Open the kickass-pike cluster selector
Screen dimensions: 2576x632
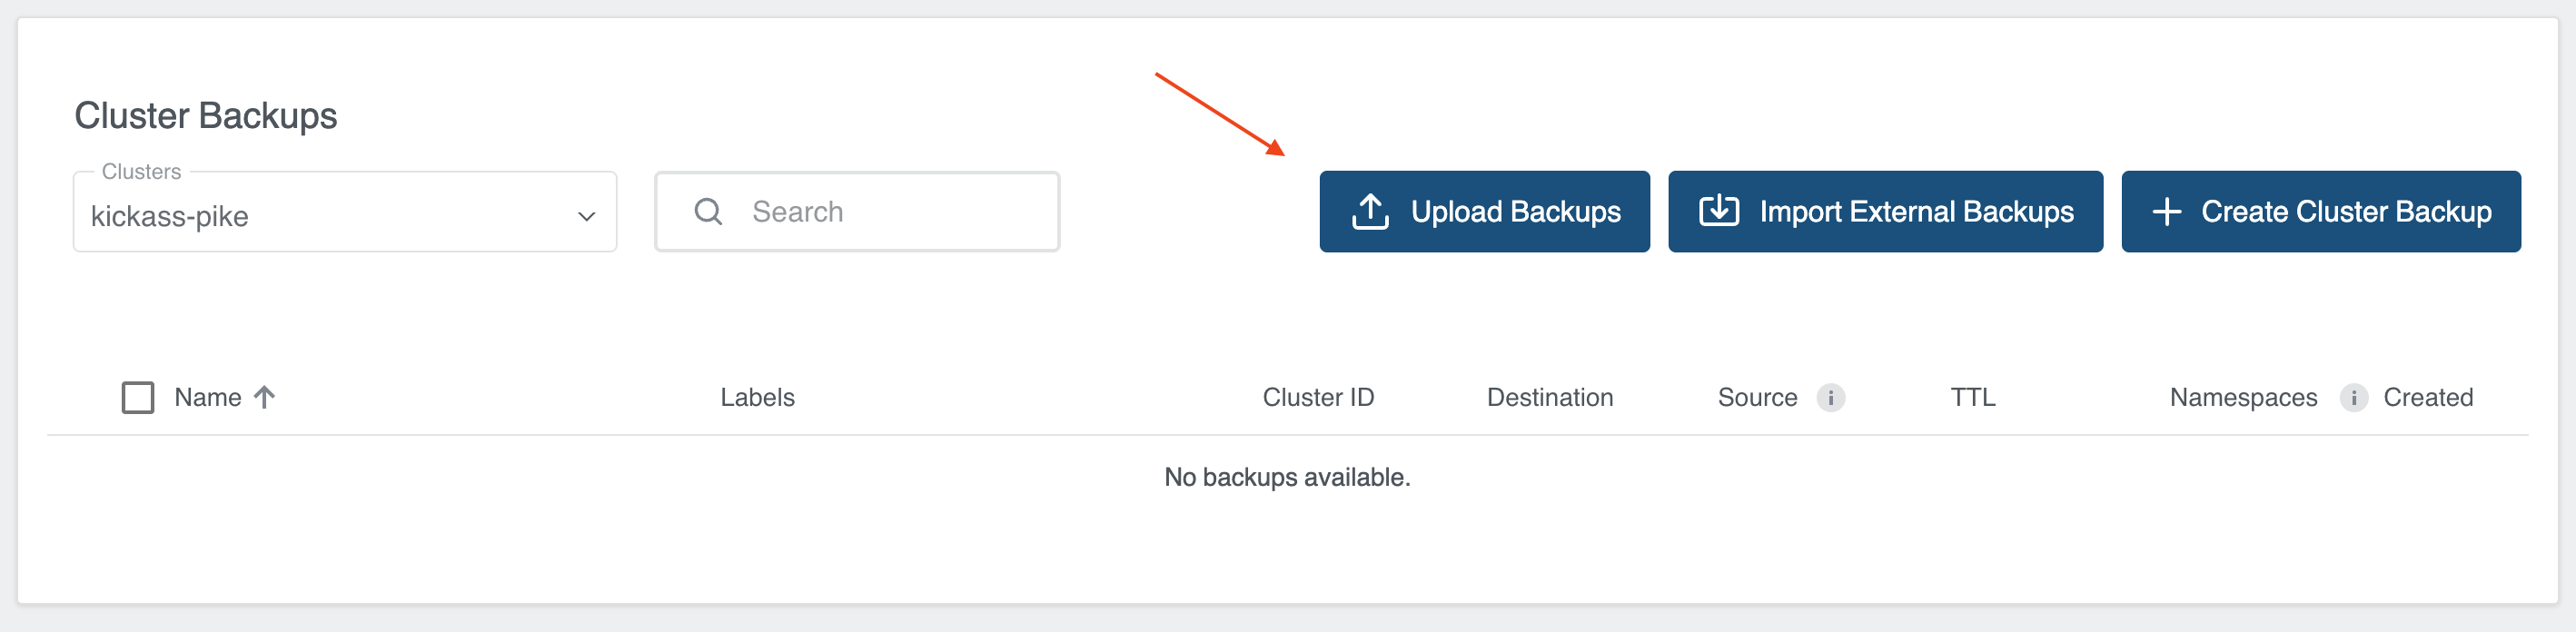pyautogui.click(x=345, y=212)
